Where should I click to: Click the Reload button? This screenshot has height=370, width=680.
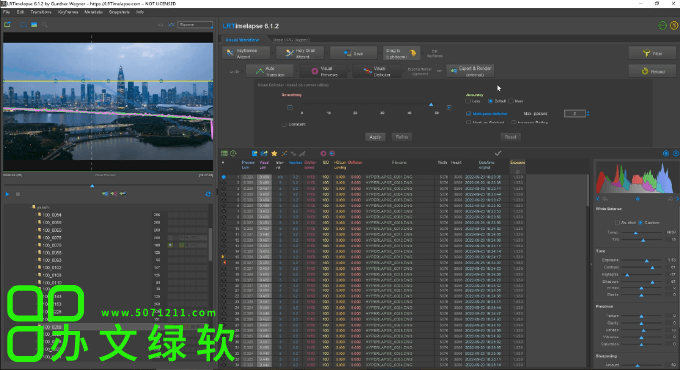[653, 71]
